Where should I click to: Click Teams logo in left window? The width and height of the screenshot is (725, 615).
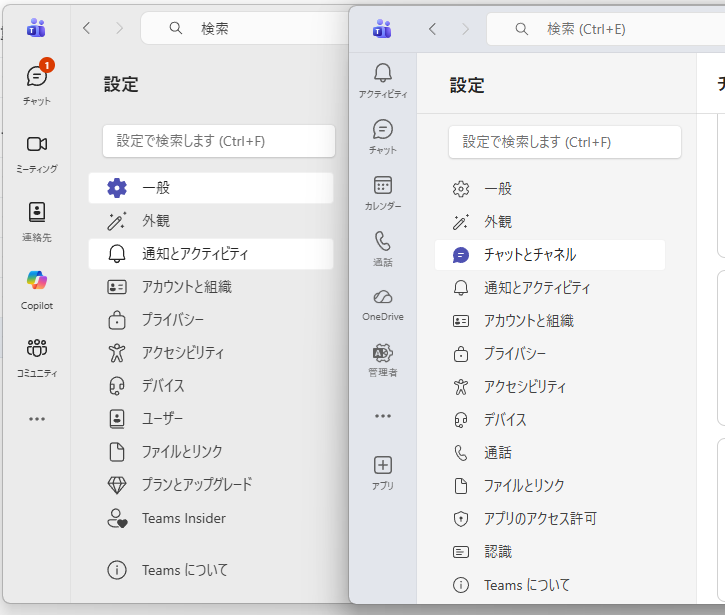point(36,28)
